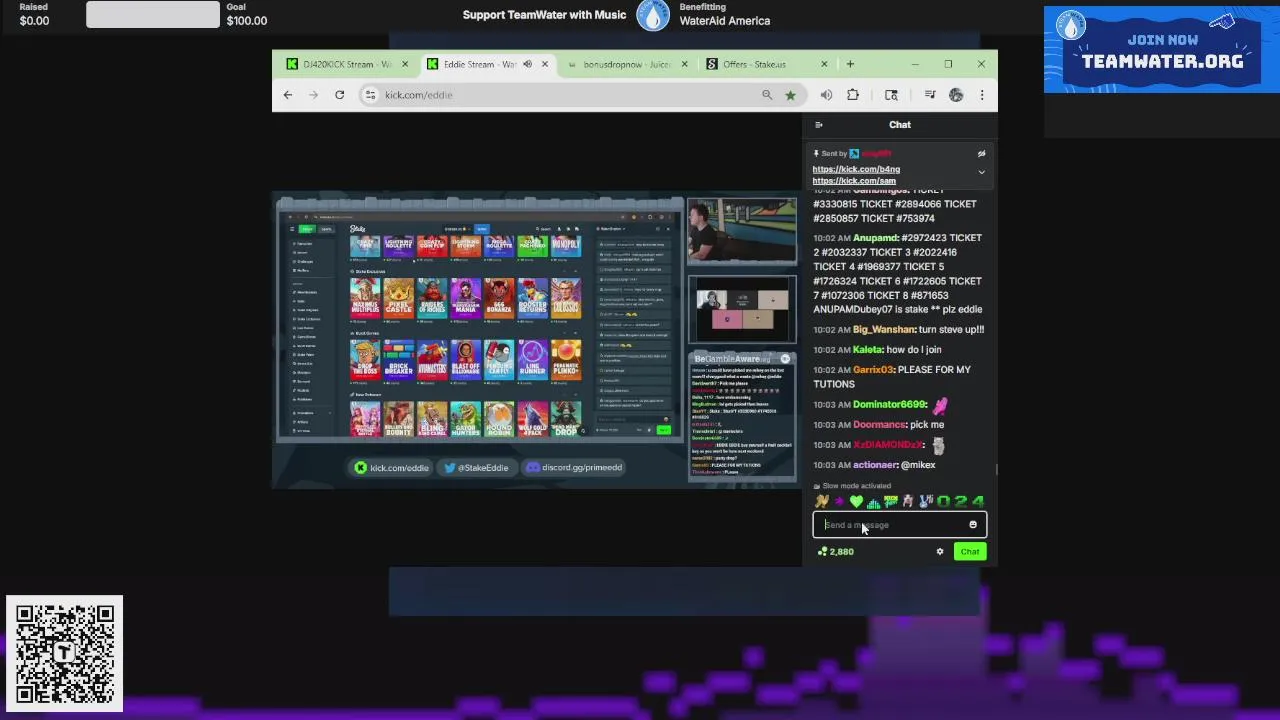Click the 2,880 channel points icon
The image size is (1280, 720).
click(822, 552)
